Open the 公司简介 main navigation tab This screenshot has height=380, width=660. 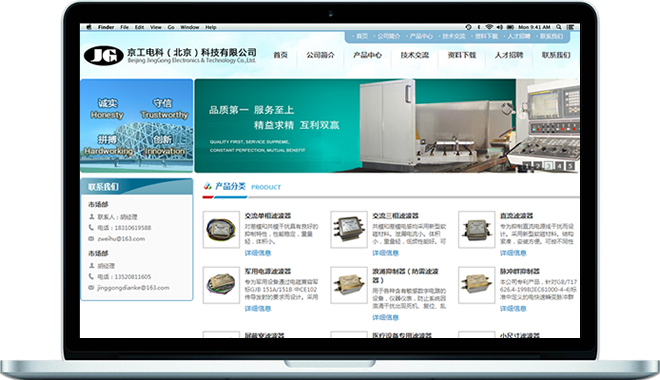point(320,55)
